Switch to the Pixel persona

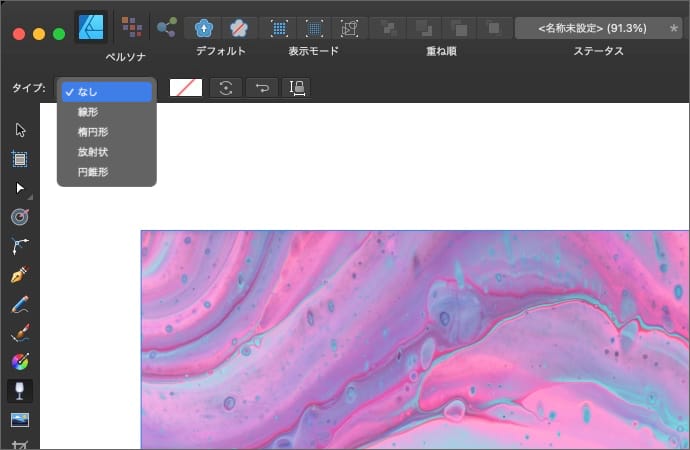(131, 27)
